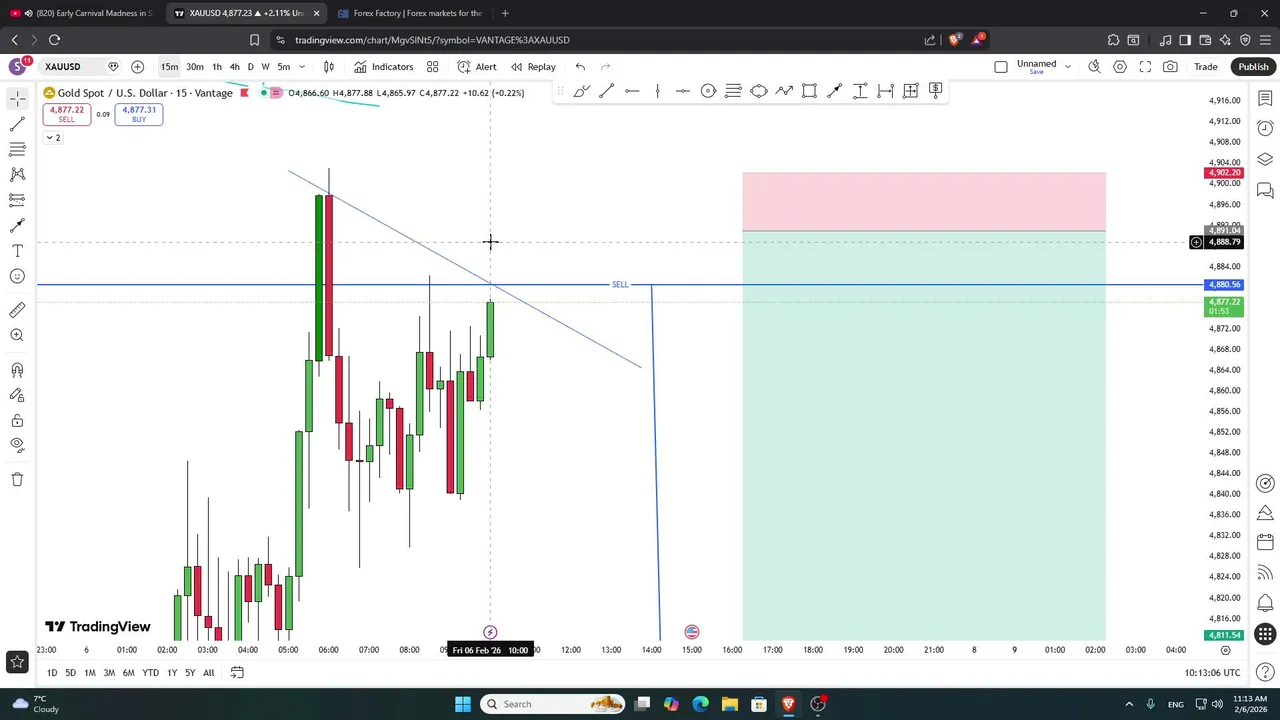Open the forecasting and measurement tools
The width and height of the screenshot is (1280, 720).
point(17,199)
